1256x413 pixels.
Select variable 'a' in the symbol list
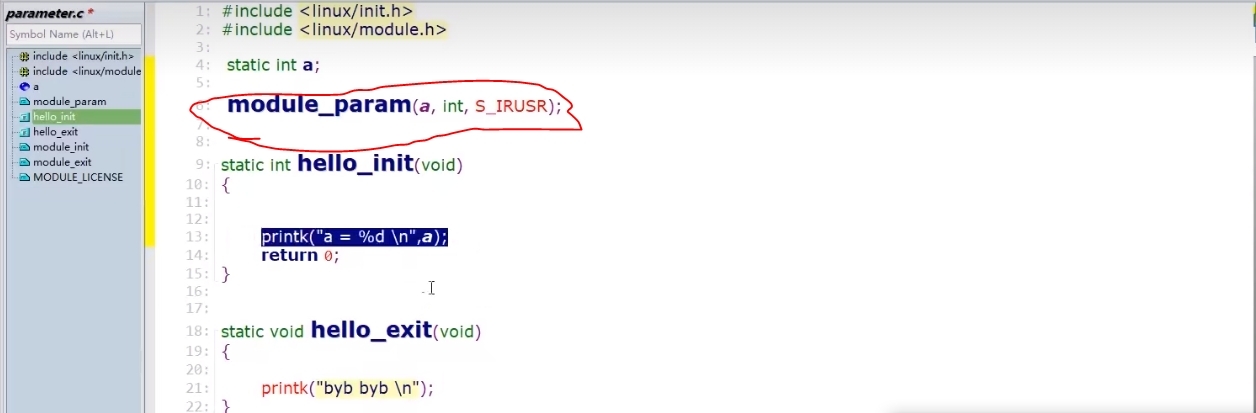coord(36,86)
